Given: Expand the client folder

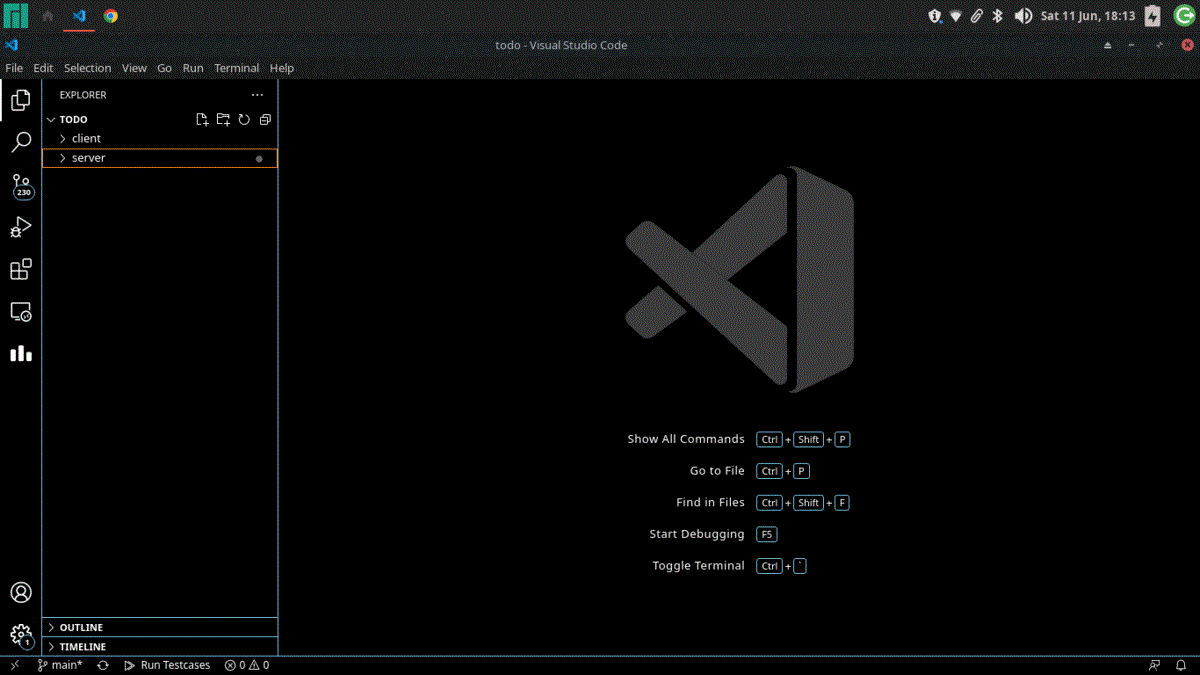Looking at the screenshot, I should pyautogui.click(x=160, y=139).
